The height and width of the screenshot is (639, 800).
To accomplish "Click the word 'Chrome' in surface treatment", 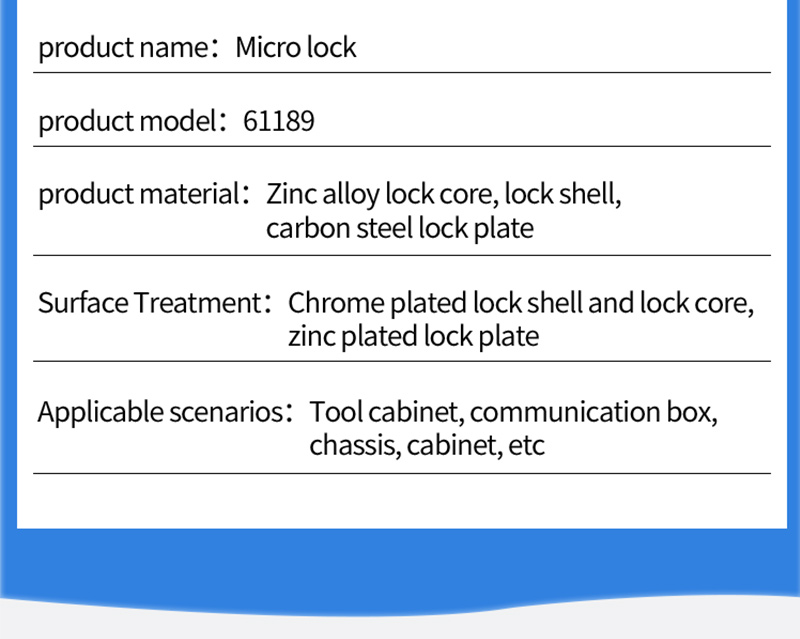I will tap(336, 303).
